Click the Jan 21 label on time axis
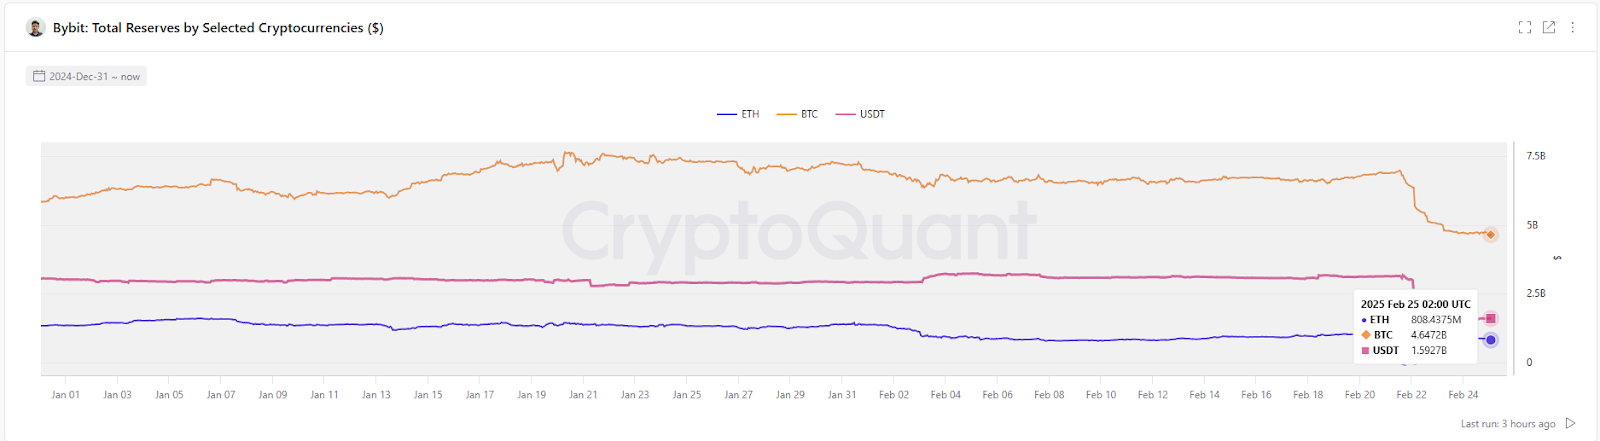 pyautogui.click(x=583, y=395)
